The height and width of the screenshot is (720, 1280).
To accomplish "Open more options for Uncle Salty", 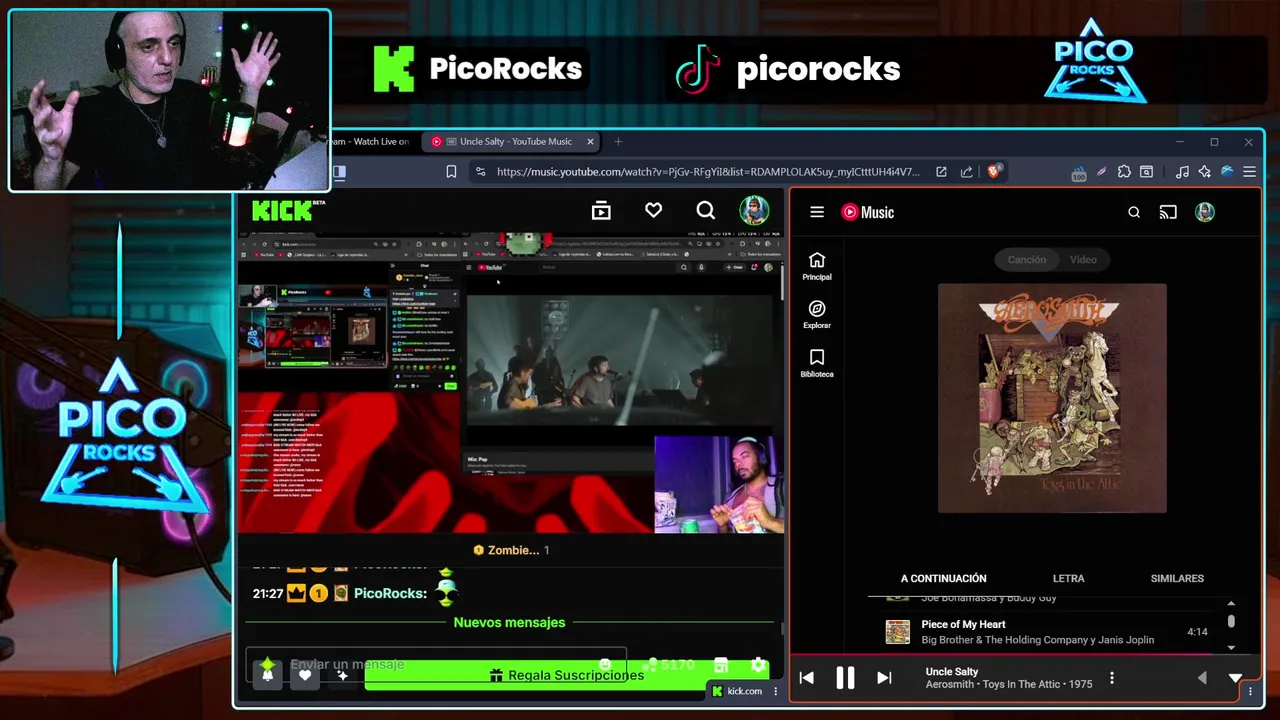I will coord(1112,678).
